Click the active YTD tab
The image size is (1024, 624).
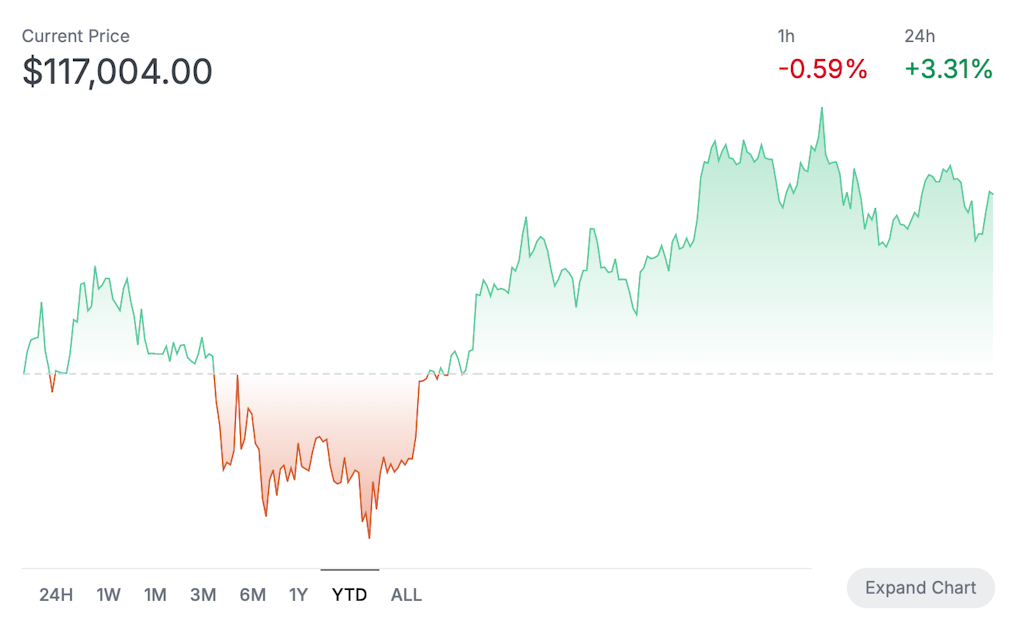pyautogui.click(x=349, y=595)
